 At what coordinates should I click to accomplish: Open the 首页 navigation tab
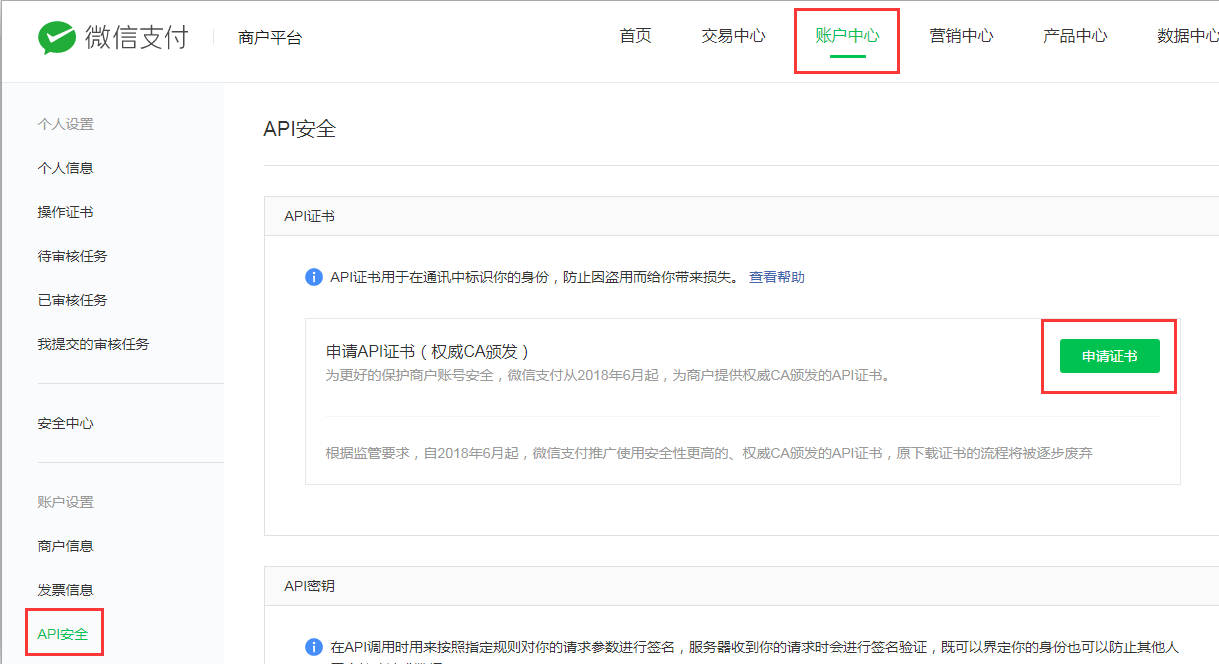(x=635, y=36)
